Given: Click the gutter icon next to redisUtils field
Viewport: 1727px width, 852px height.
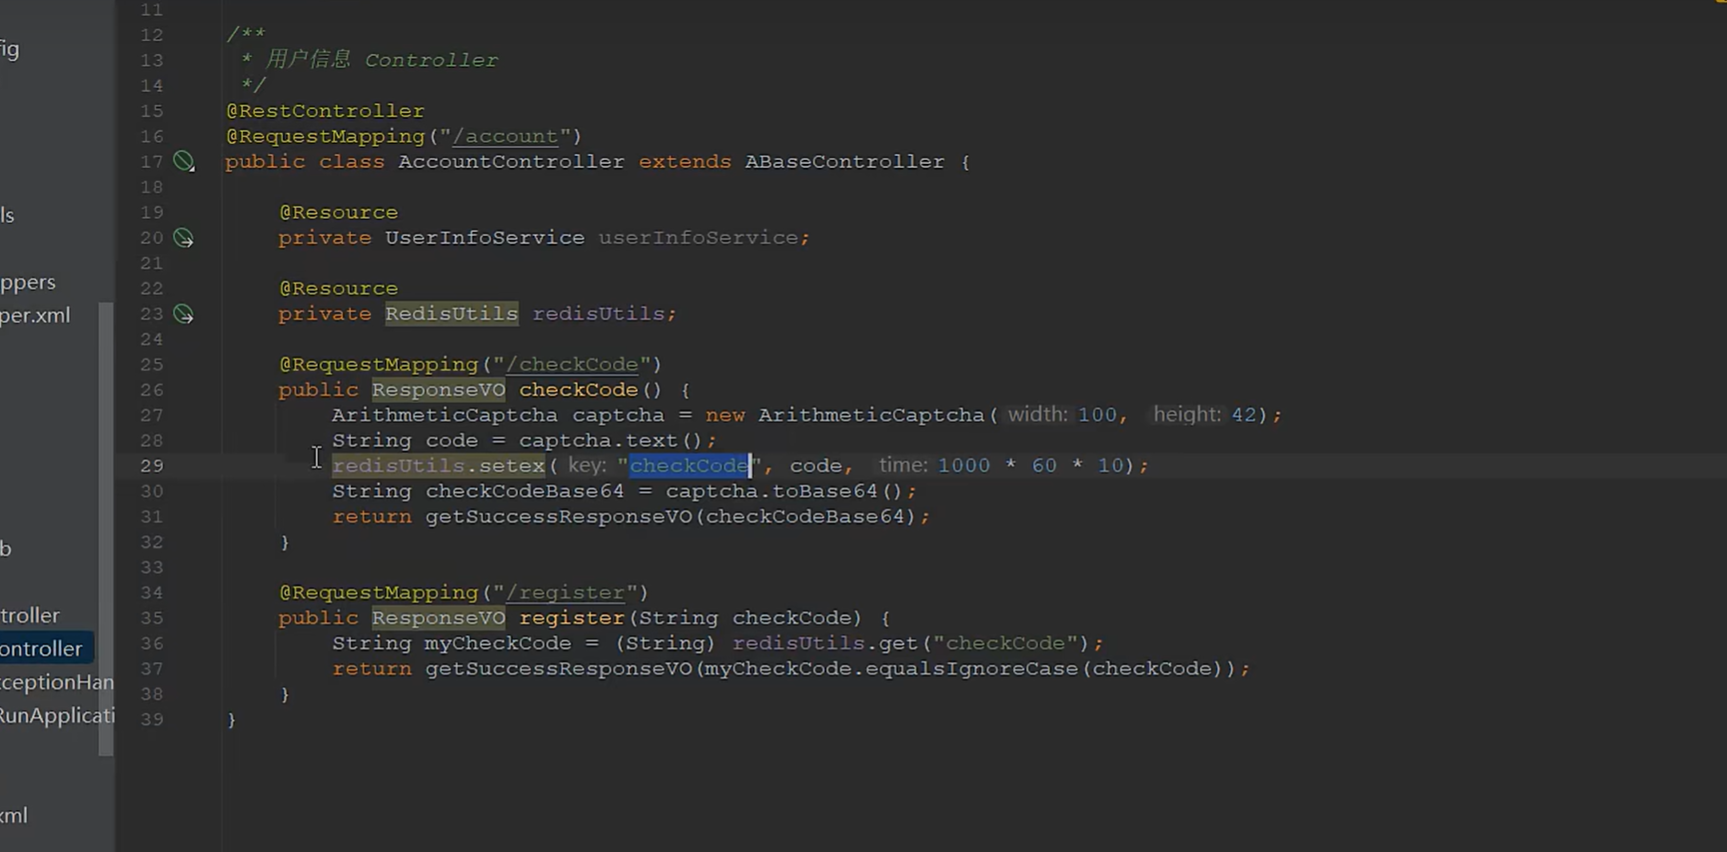Looking at the screenshot, I should coord(184,314).
